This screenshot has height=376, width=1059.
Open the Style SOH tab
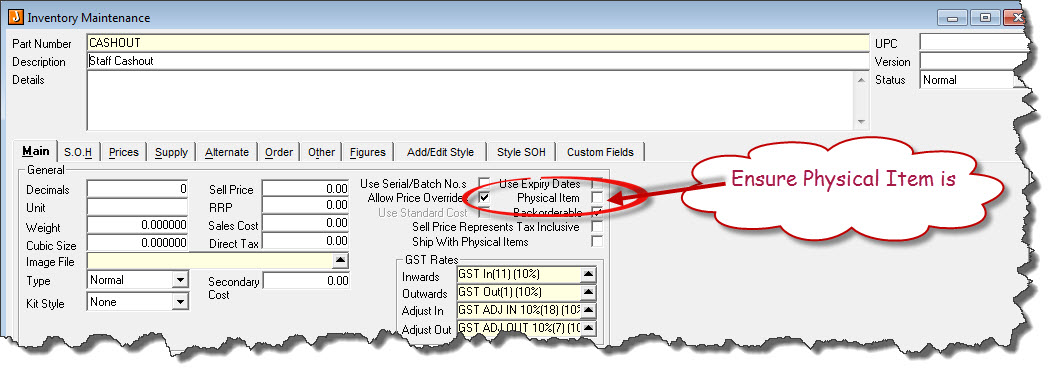pyautogui.click(x=521, y=152)
